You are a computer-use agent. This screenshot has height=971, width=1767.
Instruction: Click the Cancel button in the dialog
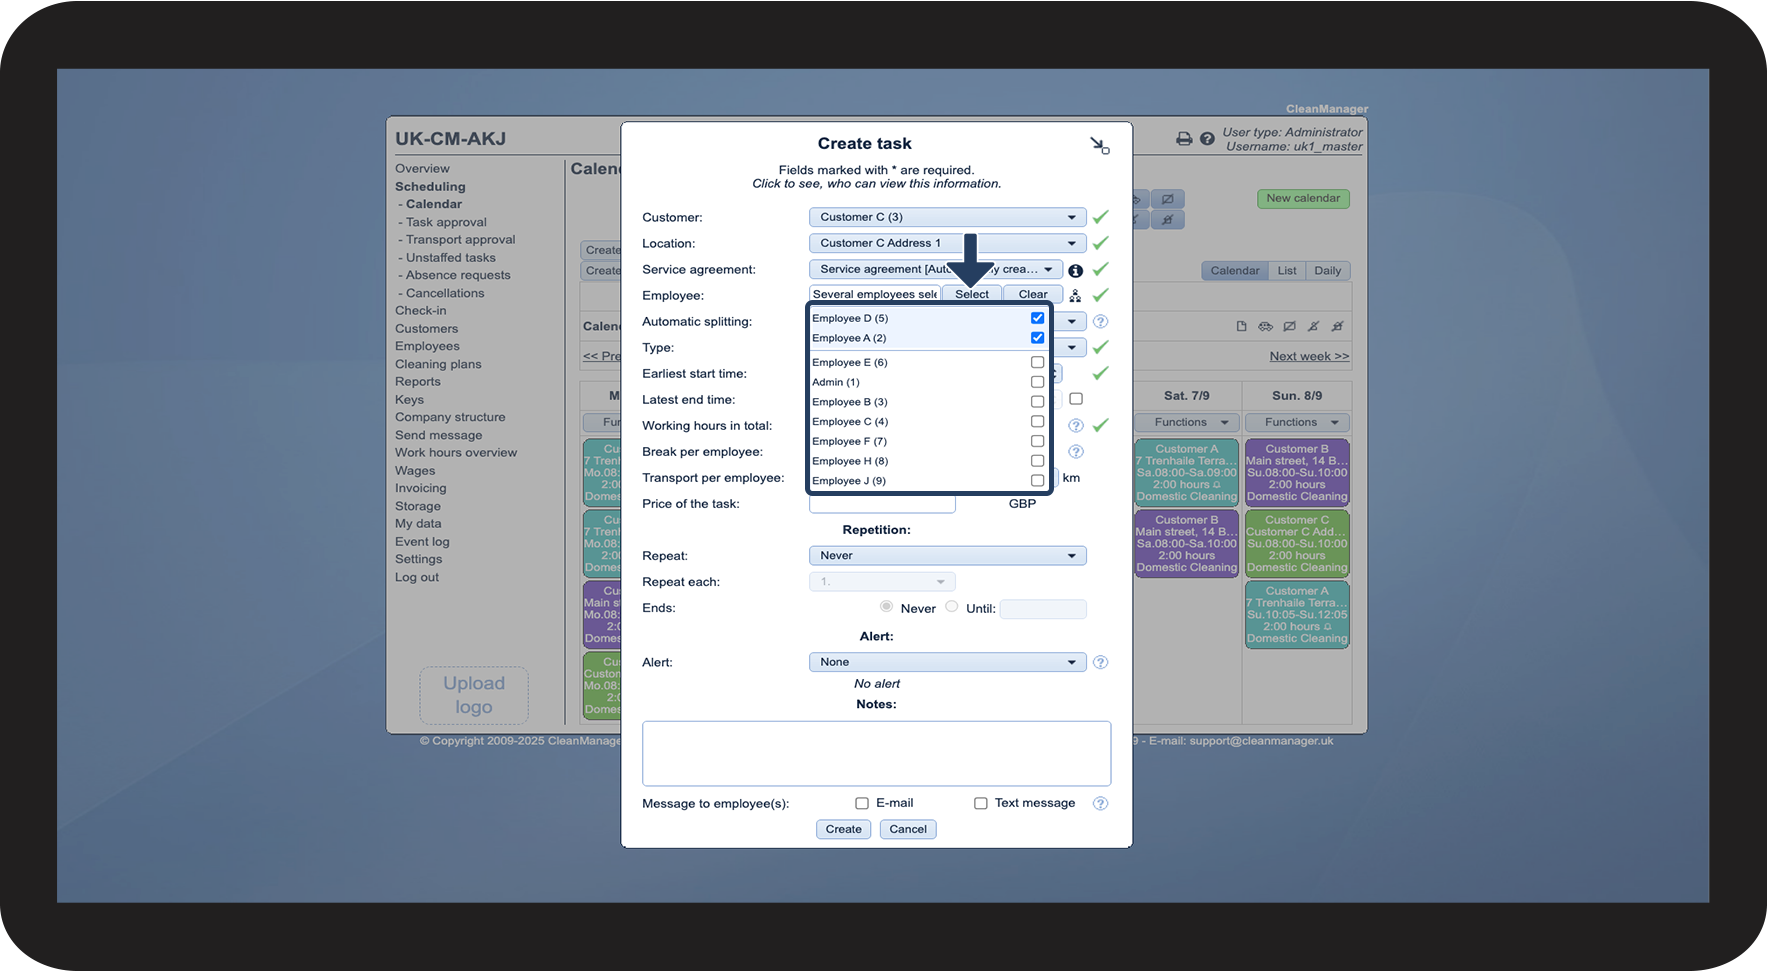(908, 829)
